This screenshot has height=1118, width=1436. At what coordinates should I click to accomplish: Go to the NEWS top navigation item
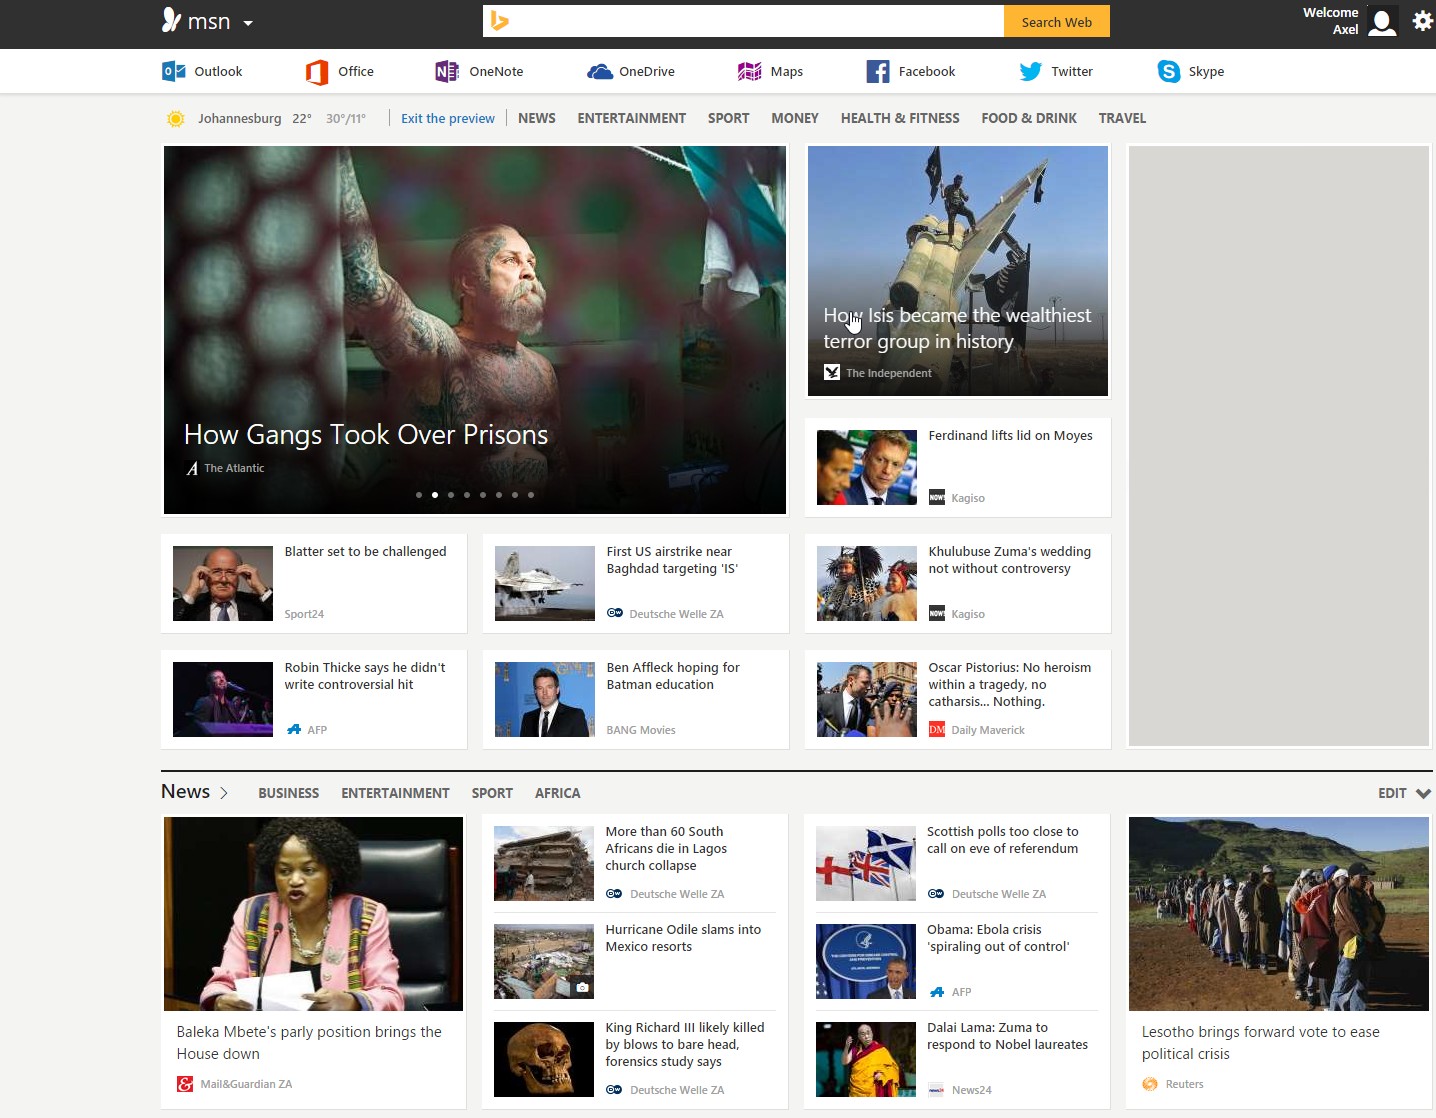(x=537, y=118)
